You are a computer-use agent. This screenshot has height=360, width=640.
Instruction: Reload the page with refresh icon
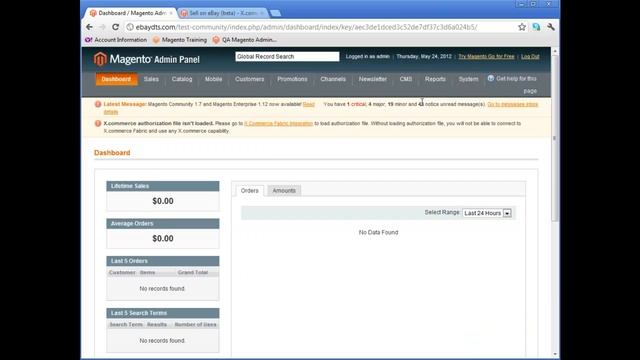116,27
